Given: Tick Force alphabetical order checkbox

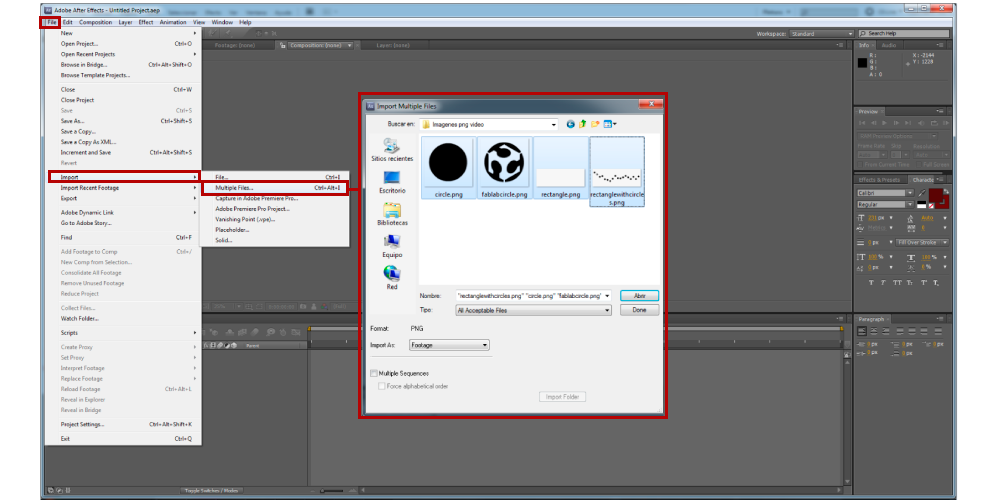Looking at the screenshot, I should pyautogui.click(x=382, y=386).
